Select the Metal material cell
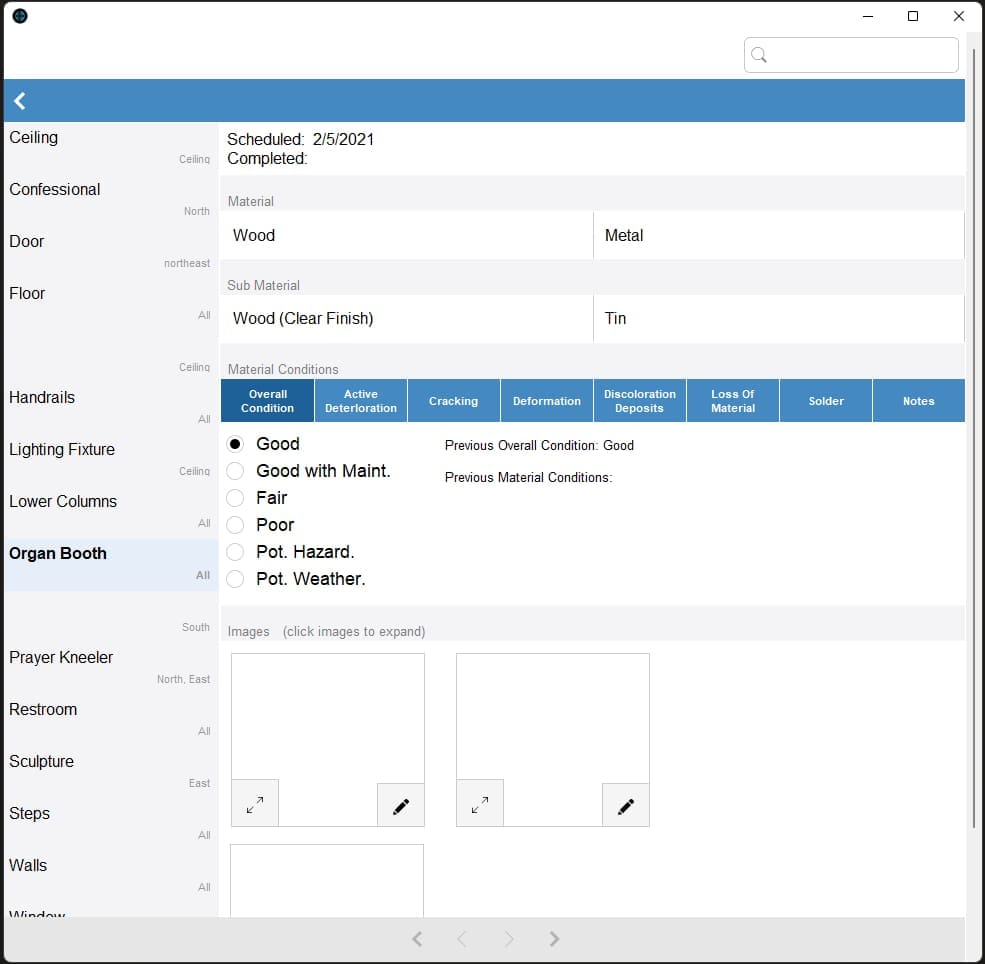 pyautogui.click(x=778, y=235)
